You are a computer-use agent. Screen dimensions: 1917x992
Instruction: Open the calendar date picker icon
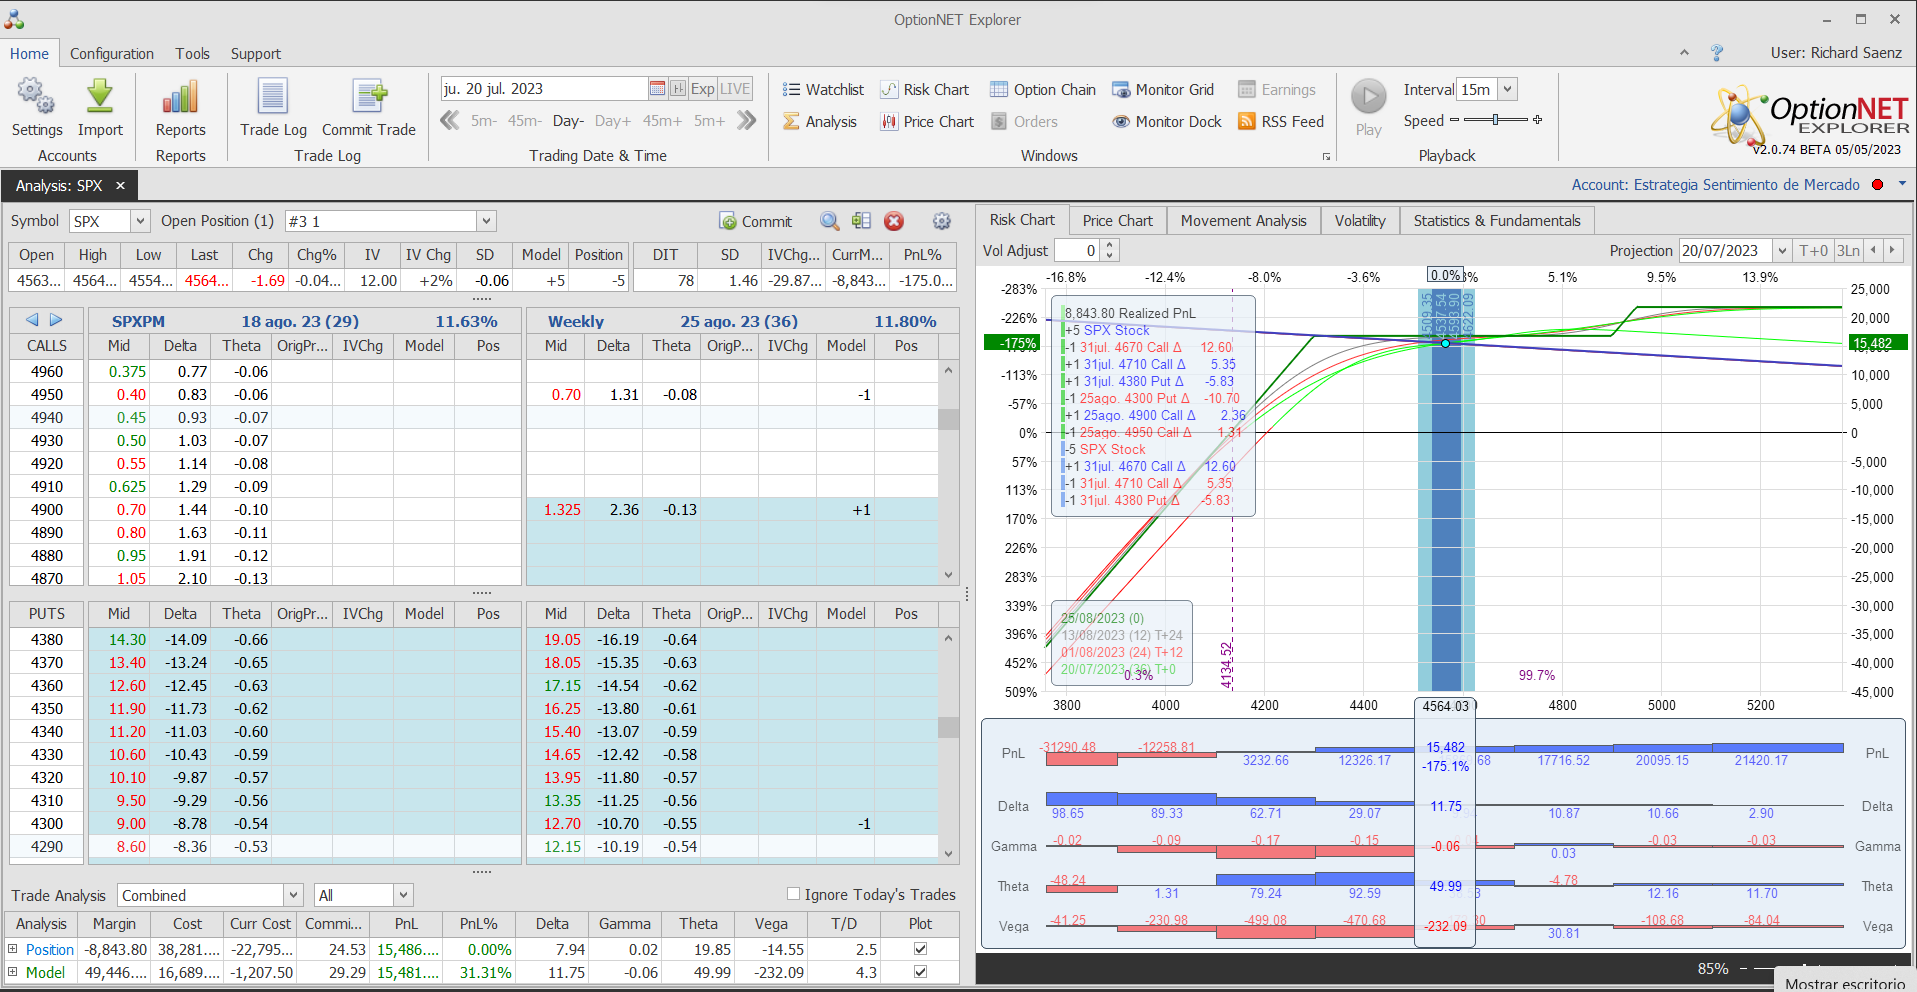tap(657, 89)
